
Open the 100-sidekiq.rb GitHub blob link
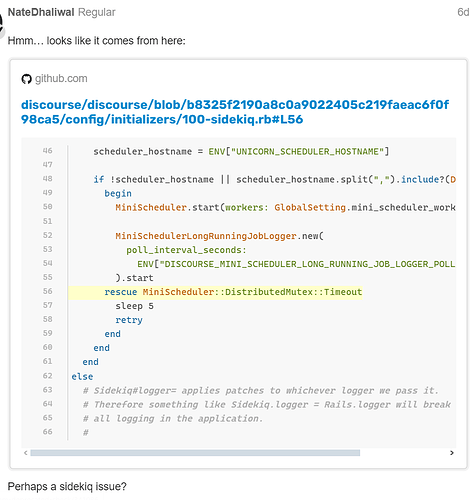click(x=235, y=112)
